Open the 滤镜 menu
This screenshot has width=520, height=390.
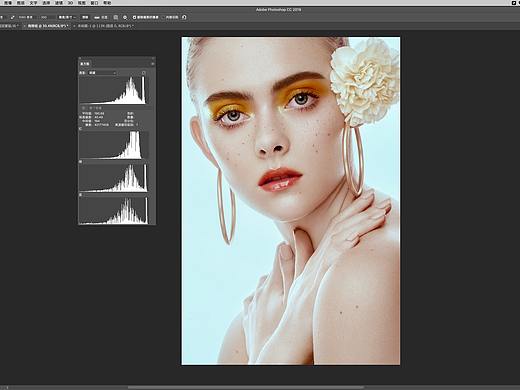pos(59,3)
